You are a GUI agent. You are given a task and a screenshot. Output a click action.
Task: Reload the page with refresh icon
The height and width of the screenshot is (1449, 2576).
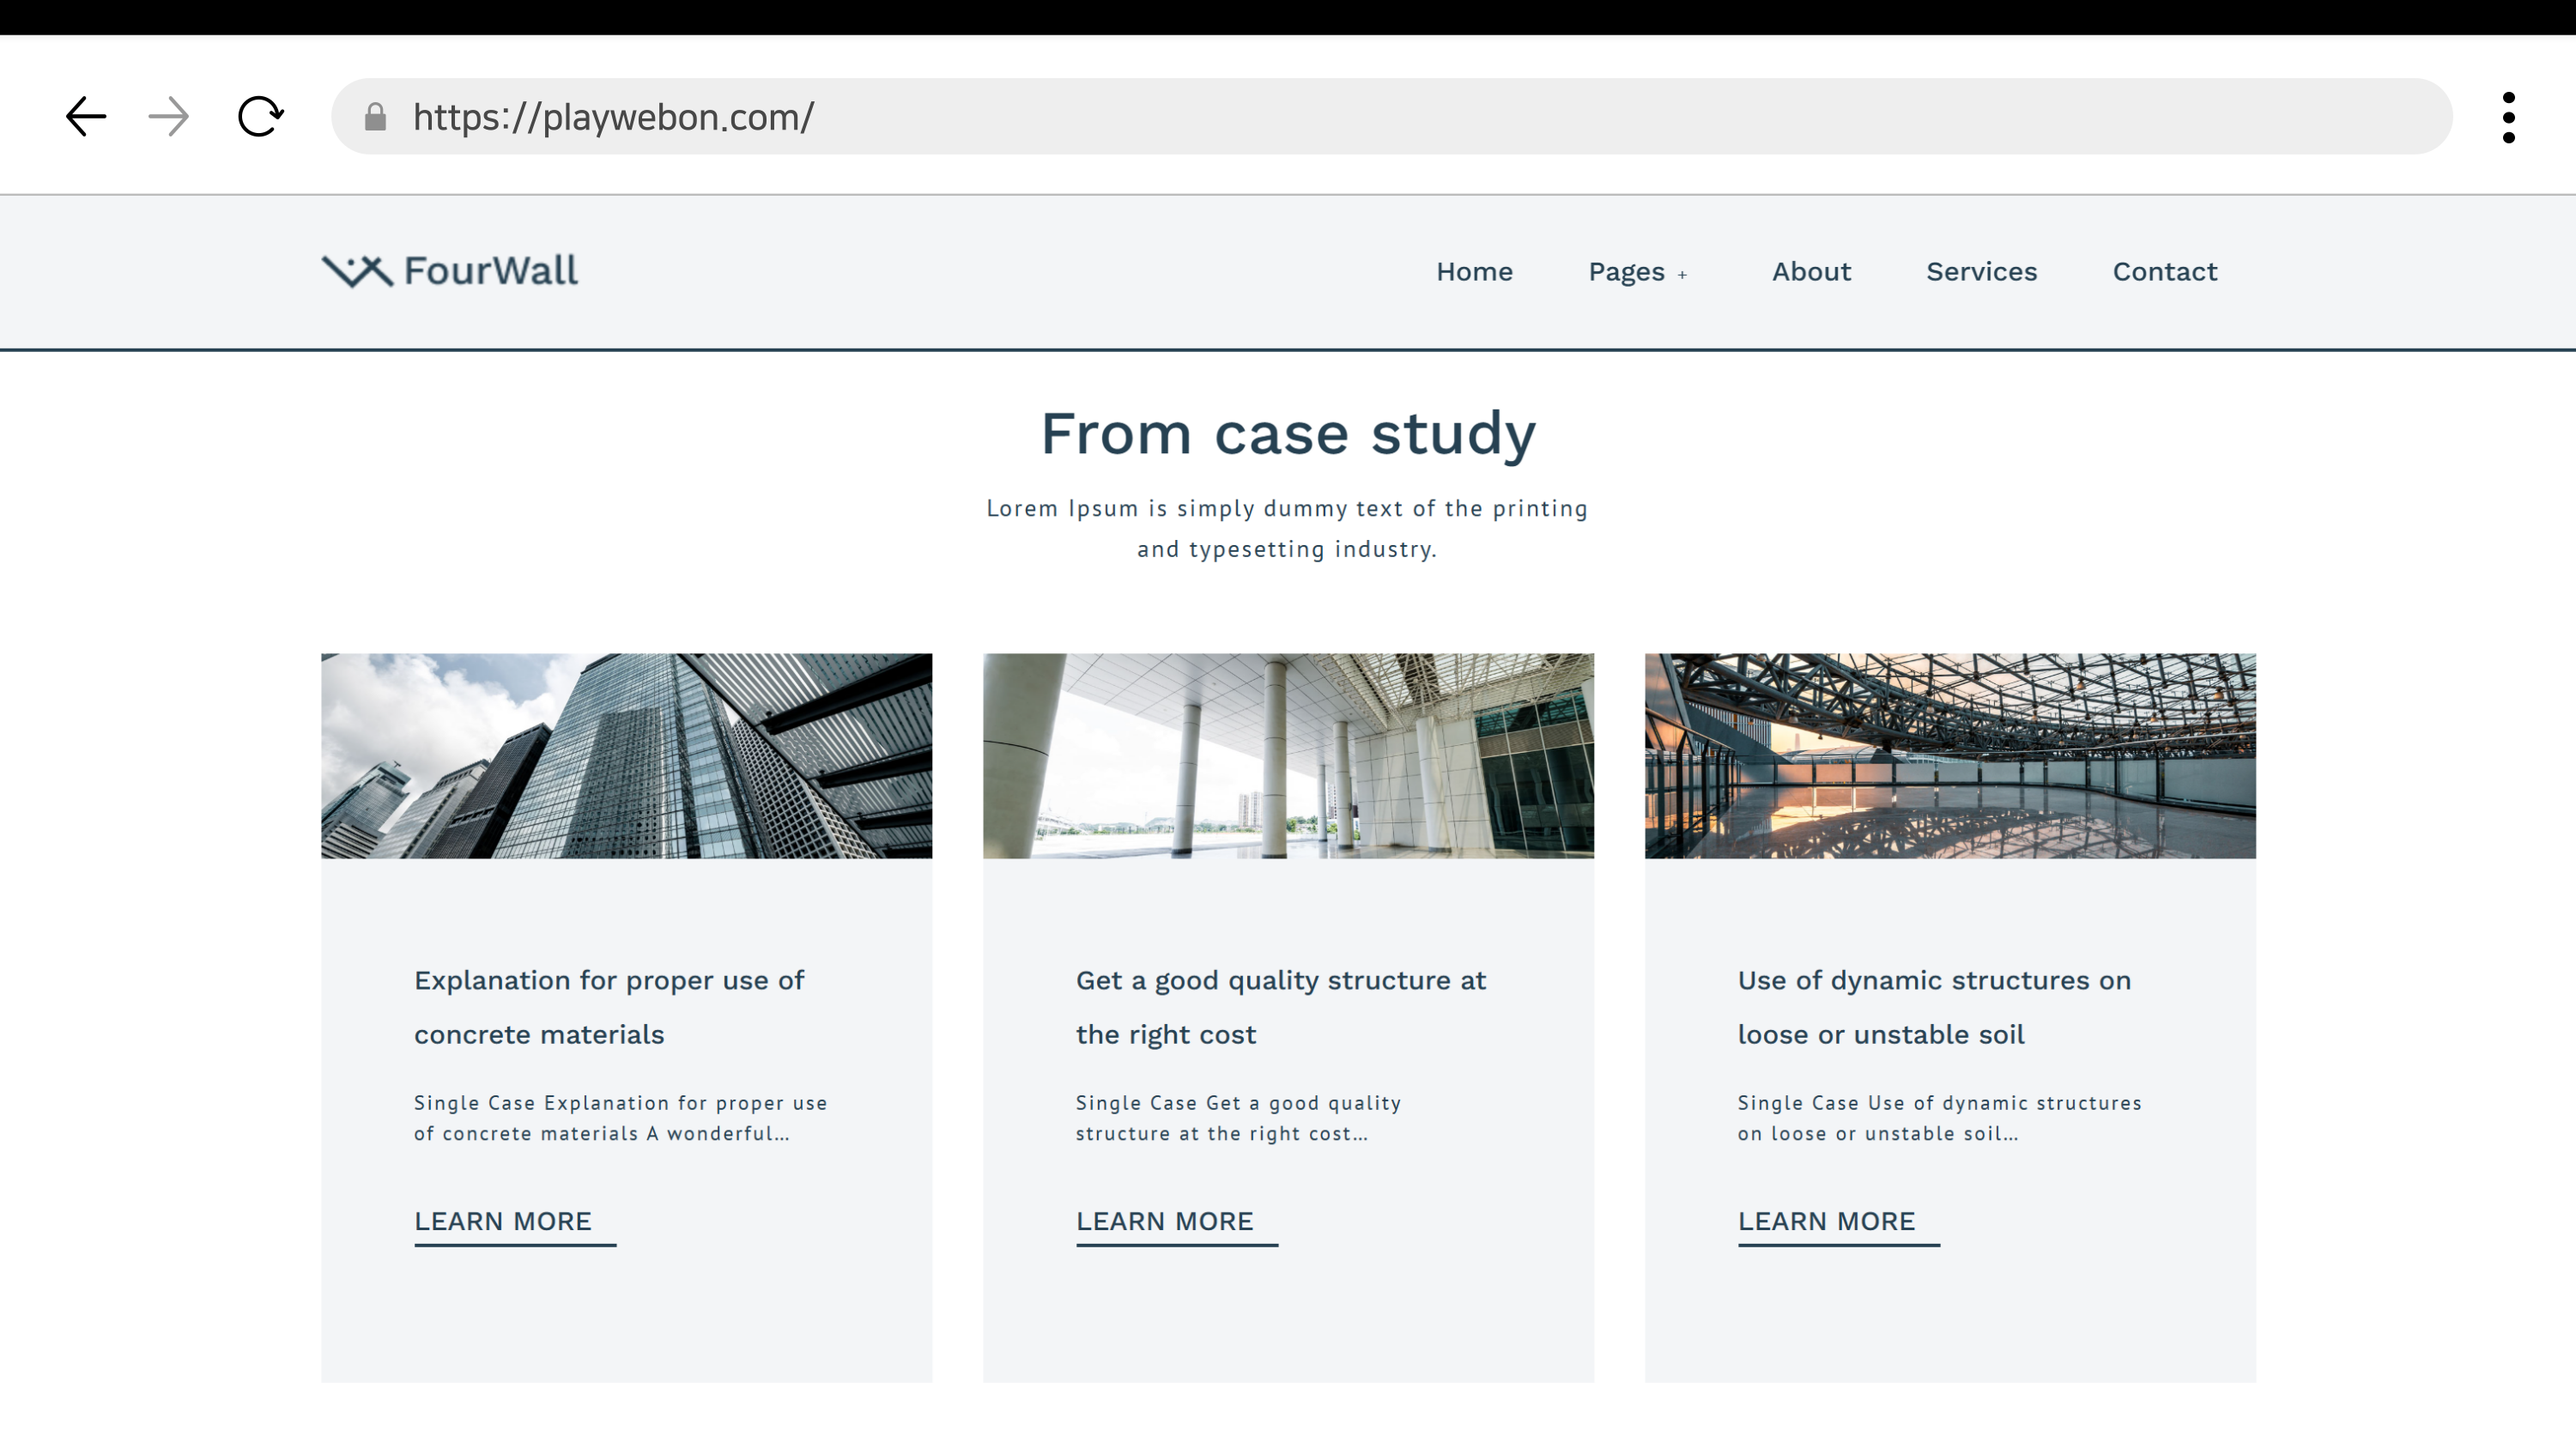point(260,117)
